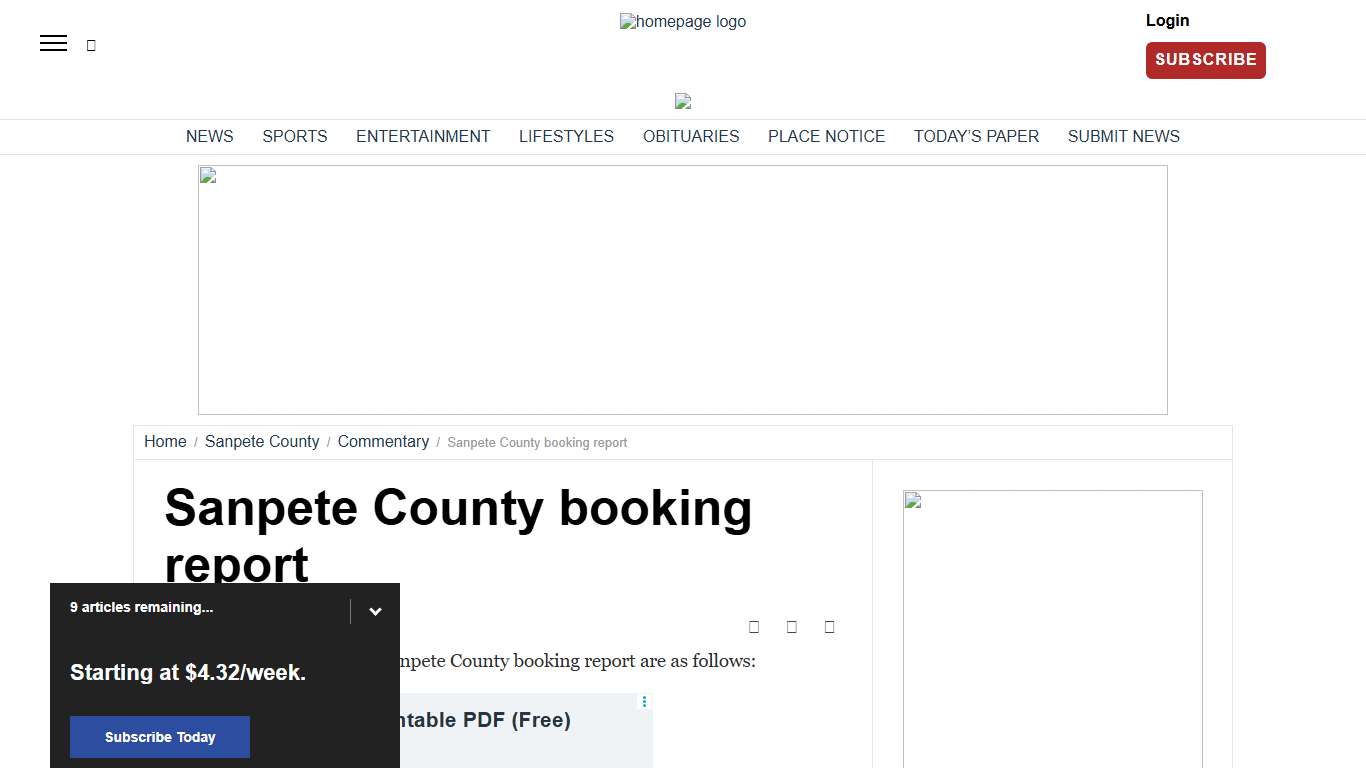Image resolution: width=1366 pixels, height=768 pixels.
Task: Open TODAY'S PAPER section
Action: 976,136
